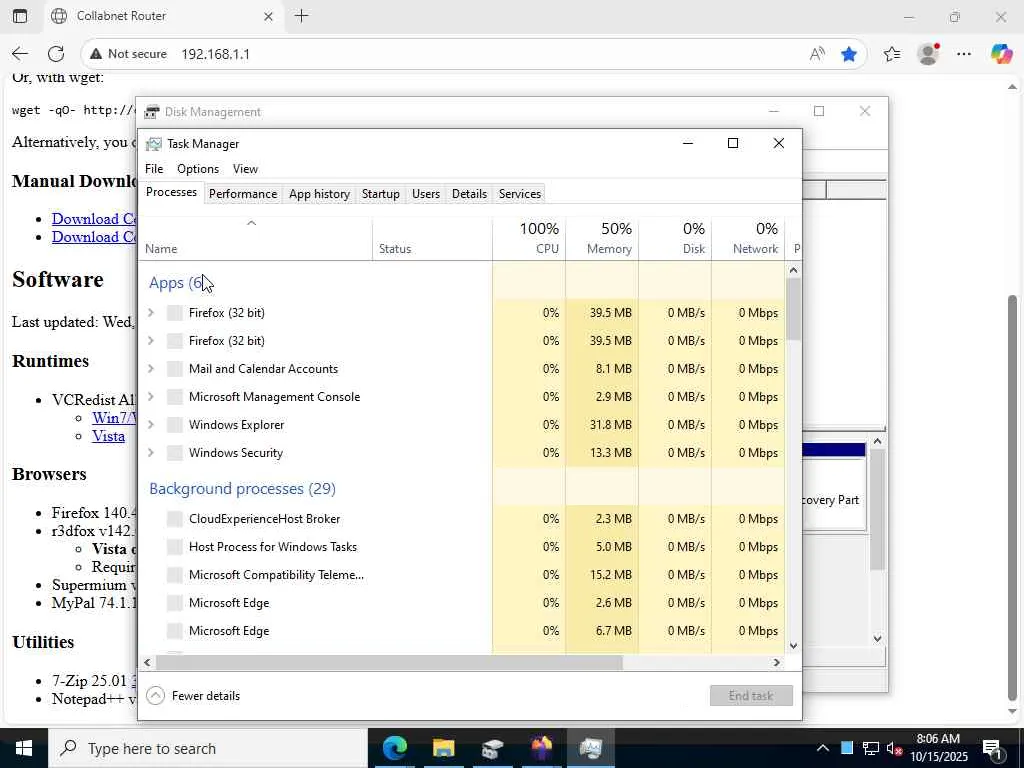Viewport: 1024px width, 768px height.
Task: Click the Edge tab actions icon
Action: (x=20, y=16)
